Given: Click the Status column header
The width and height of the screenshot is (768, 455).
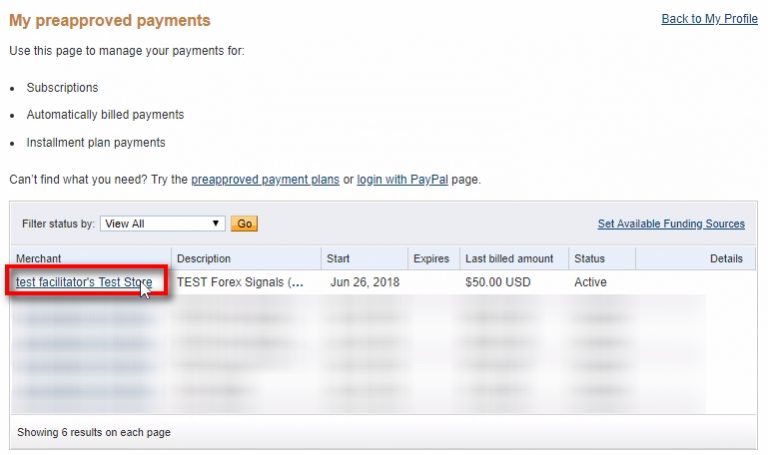Looking at the screenshot, I should click(x=589, y=259).
